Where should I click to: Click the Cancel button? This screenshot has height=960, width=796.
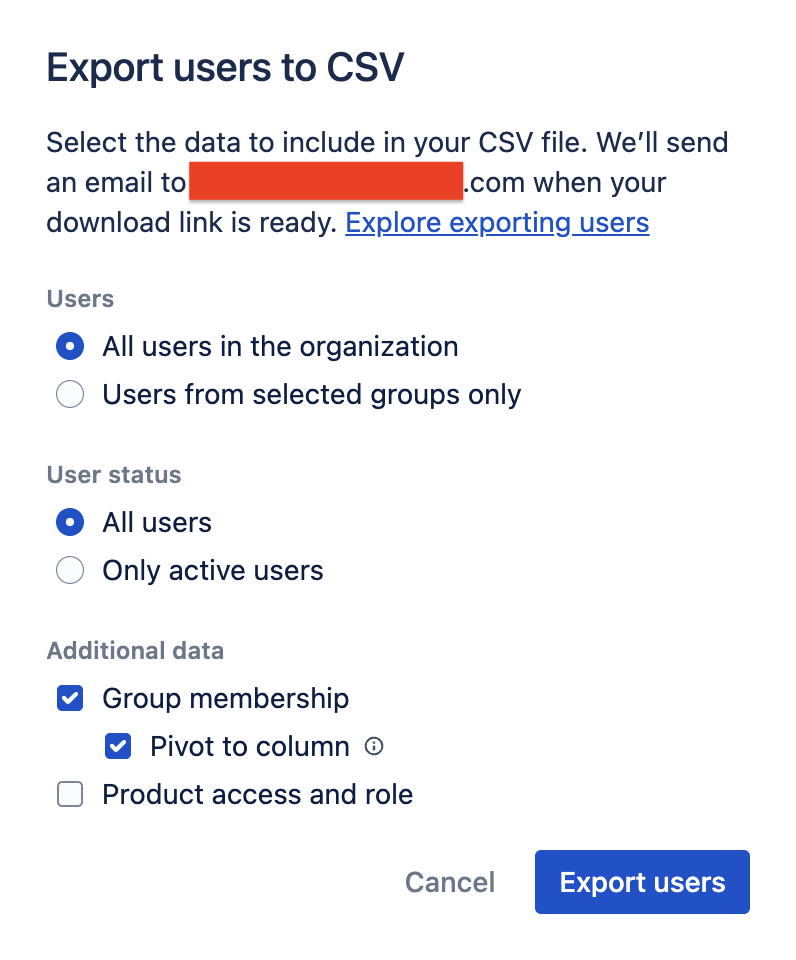tap(450, 882)
